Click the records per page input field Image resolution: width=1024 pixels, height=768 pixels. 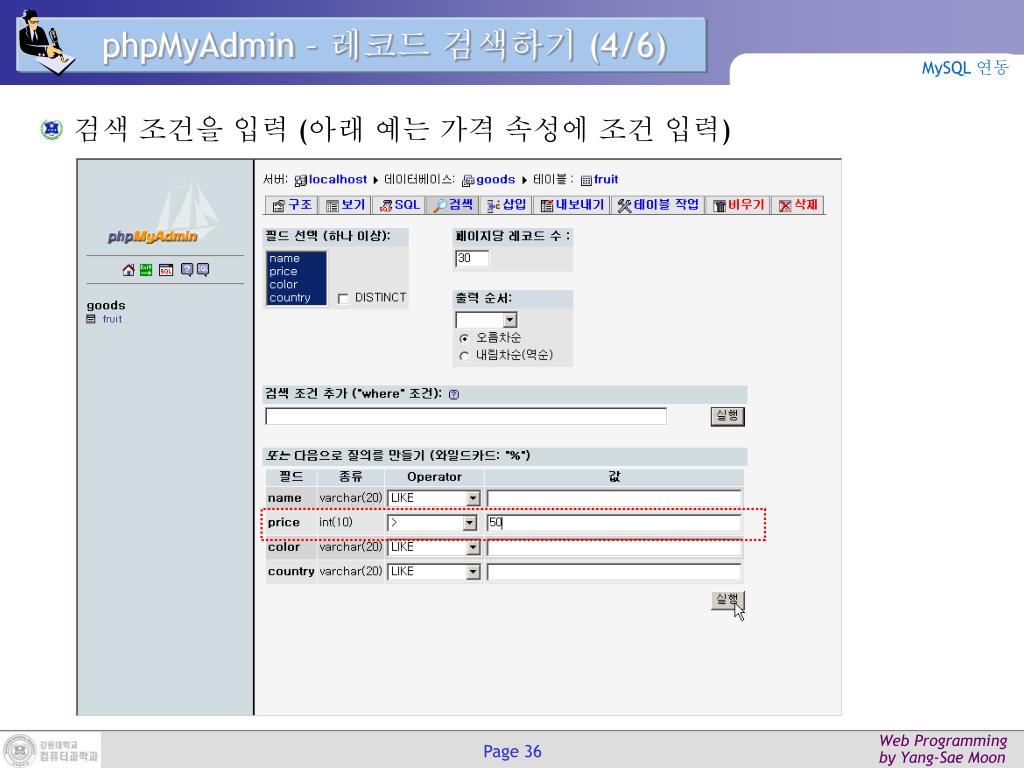click(x=472, y=259)
